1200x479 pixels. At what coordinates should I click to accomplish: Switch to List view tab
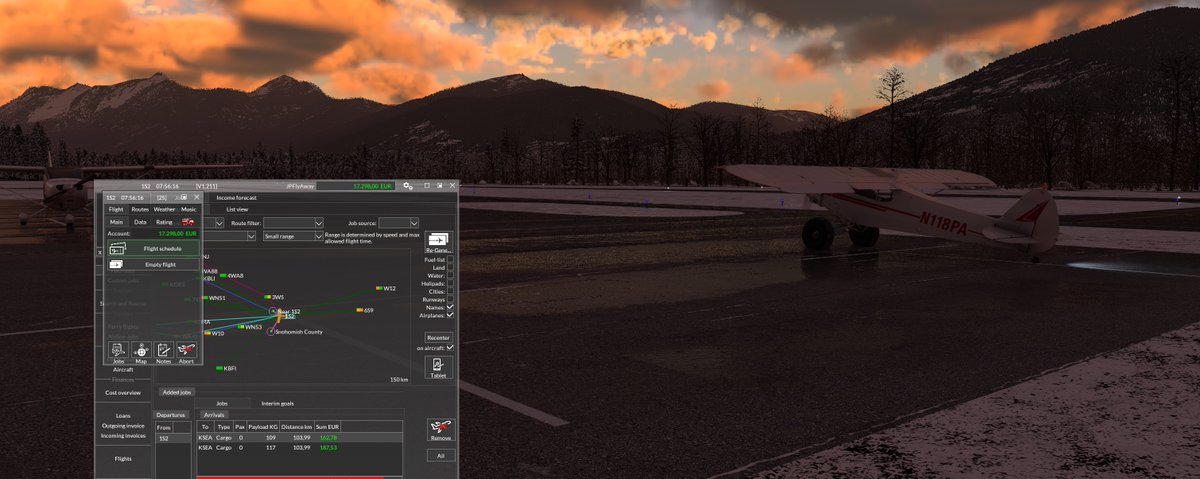point(237,209)
